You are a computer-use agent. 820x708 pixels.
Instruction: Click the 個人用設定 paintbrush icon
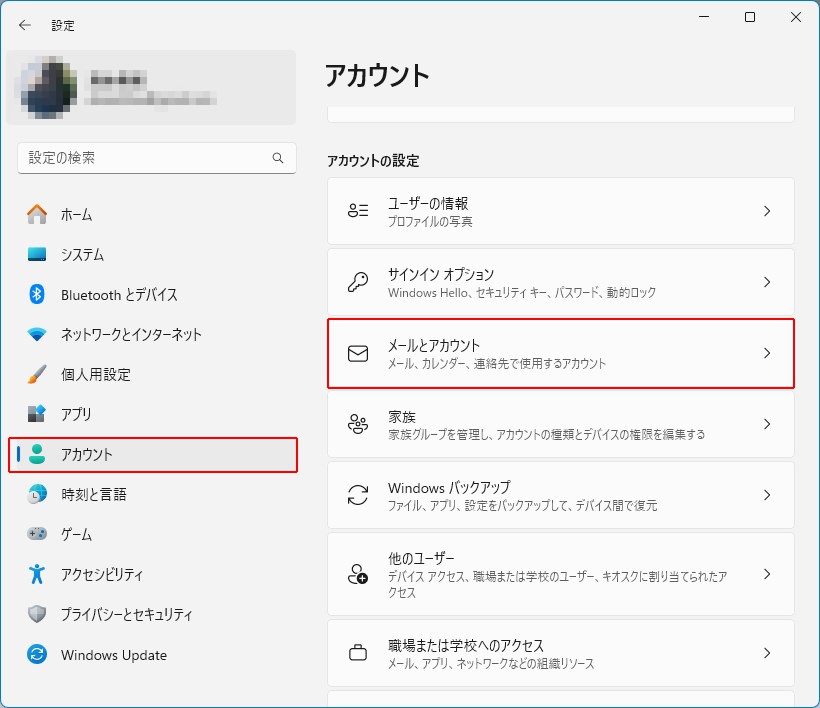[x=37, y=374]
